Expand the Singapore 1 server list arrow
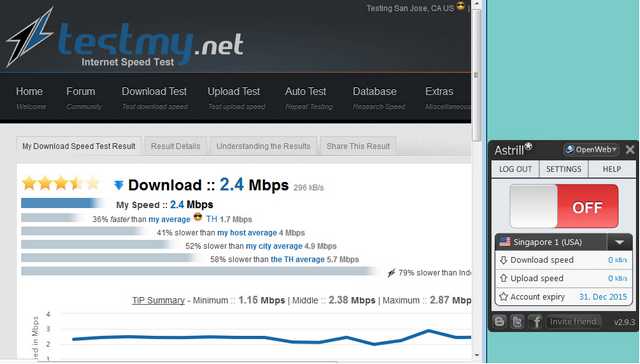The image size is (640, 364). [x=619, y=242]
